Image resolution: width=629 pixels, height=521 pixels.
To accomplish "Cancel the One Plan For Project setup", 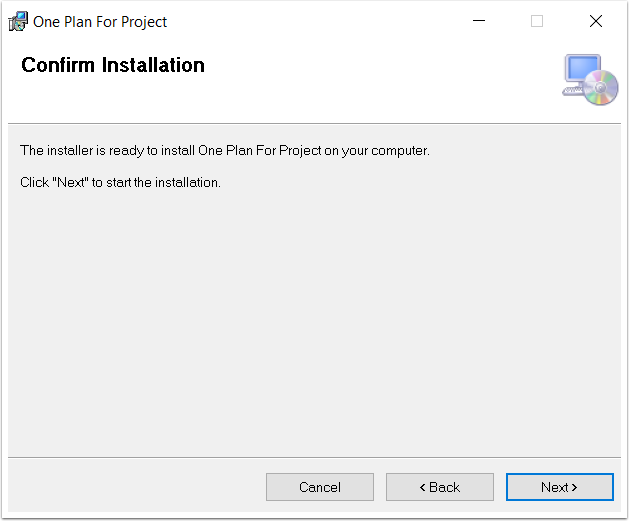I will [320, 487].
